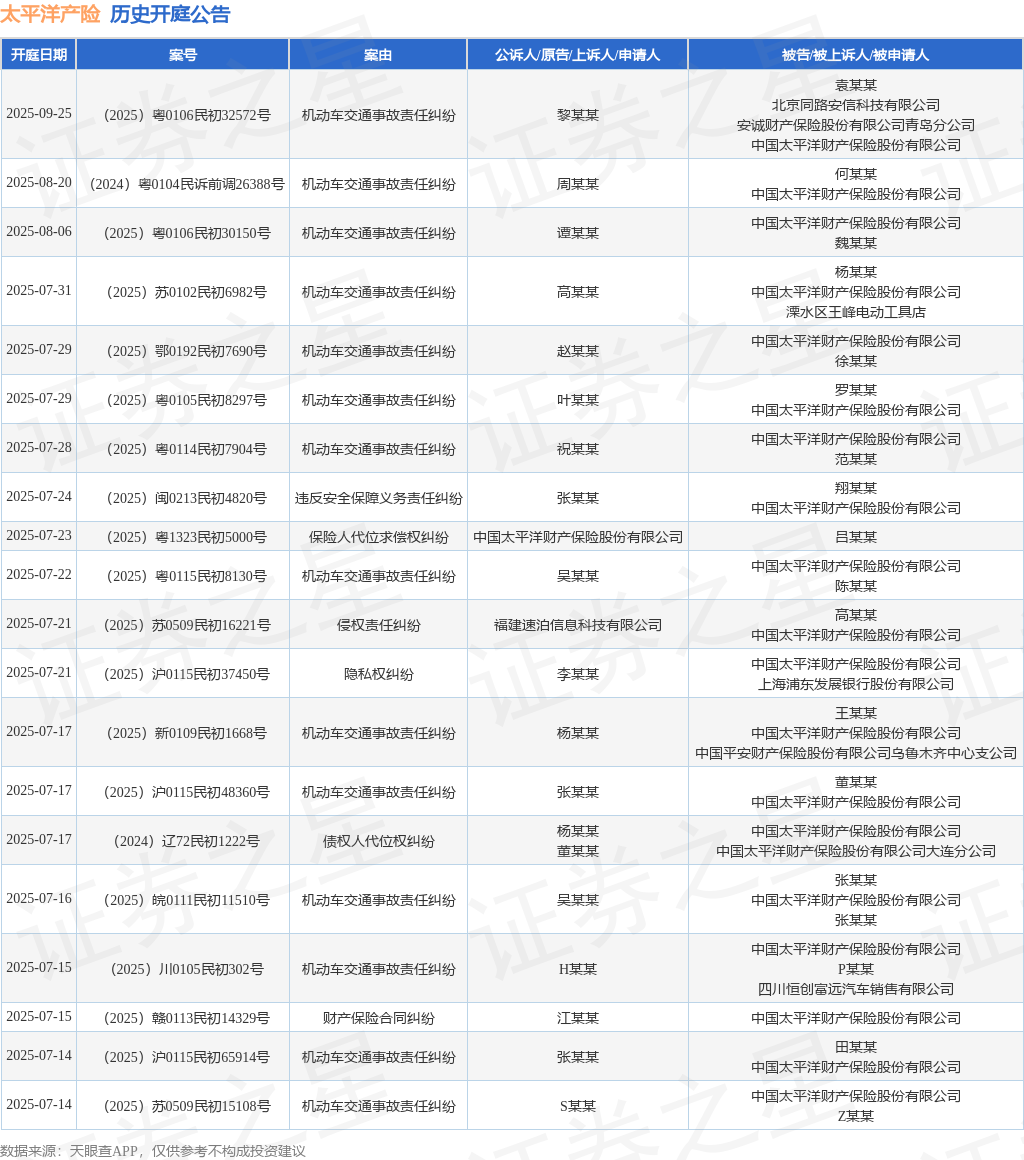Click cause 保险人代位求偿权纠纷
1024x1160 pixels.
(x=378, y=537)
